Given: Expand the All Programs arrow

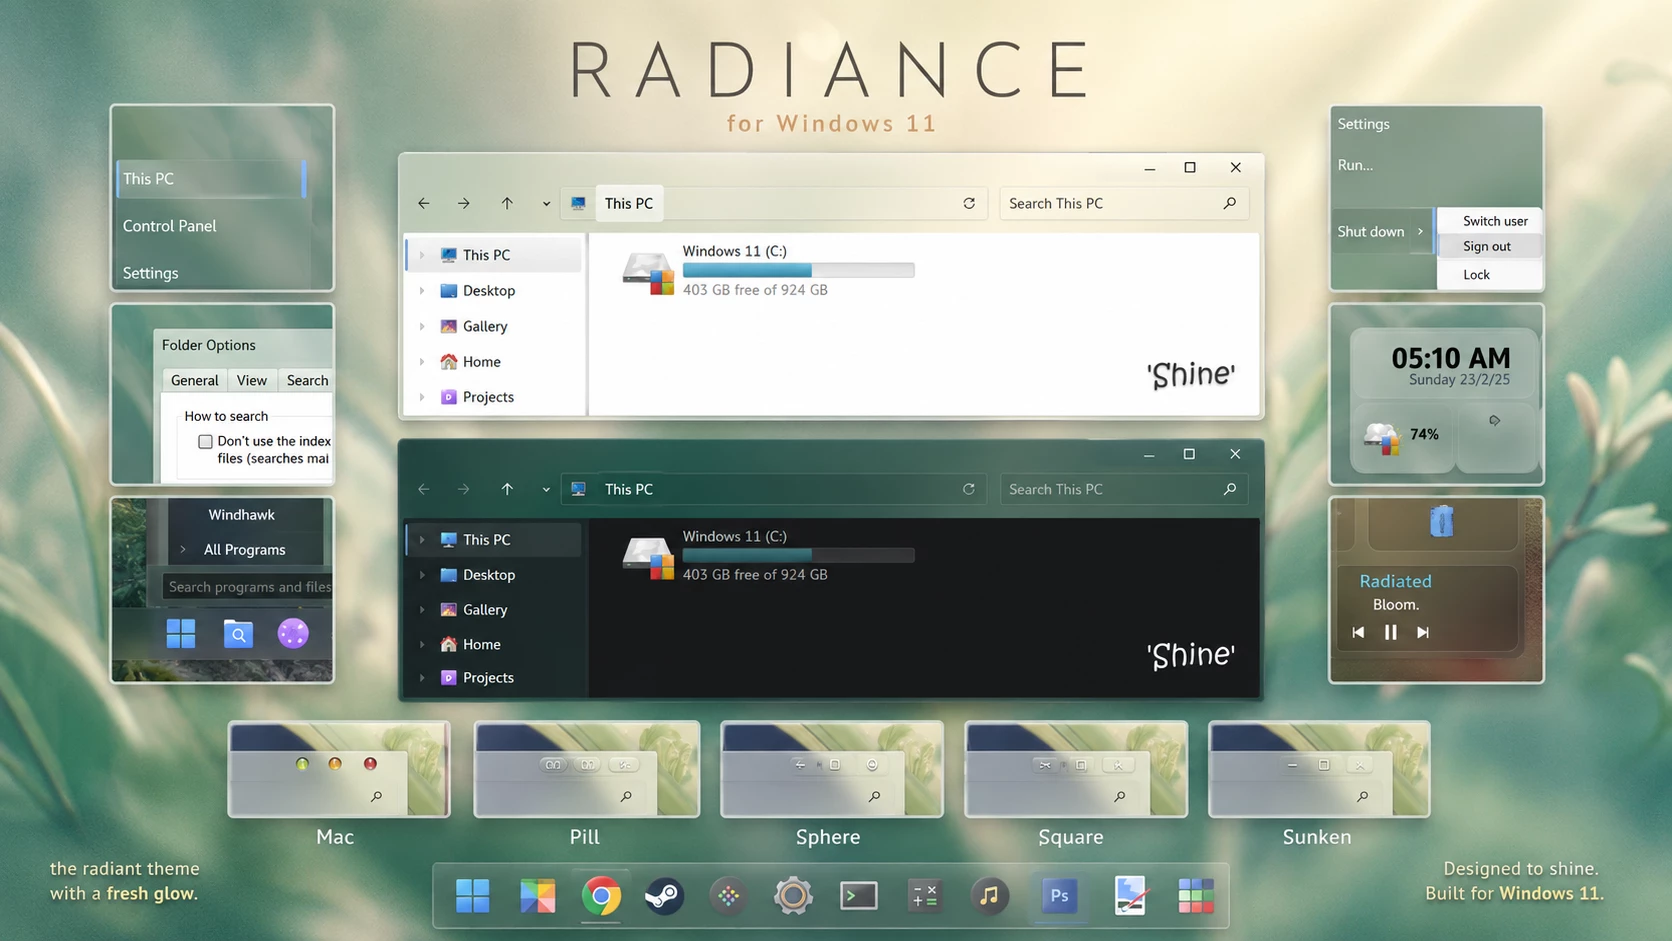Looking at the screenshot, I should [x=183, y=549].
